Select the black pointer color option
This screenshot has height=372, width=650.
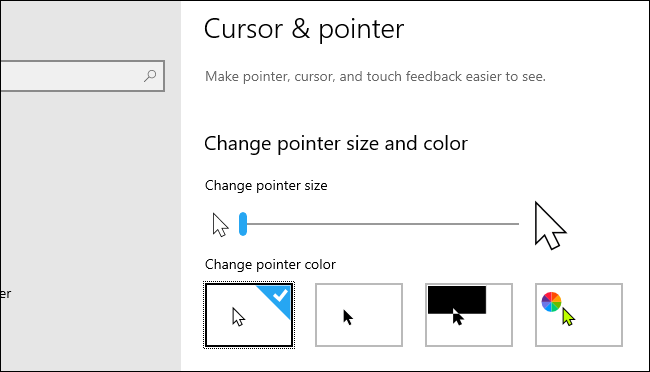click(x=359, y=315)
